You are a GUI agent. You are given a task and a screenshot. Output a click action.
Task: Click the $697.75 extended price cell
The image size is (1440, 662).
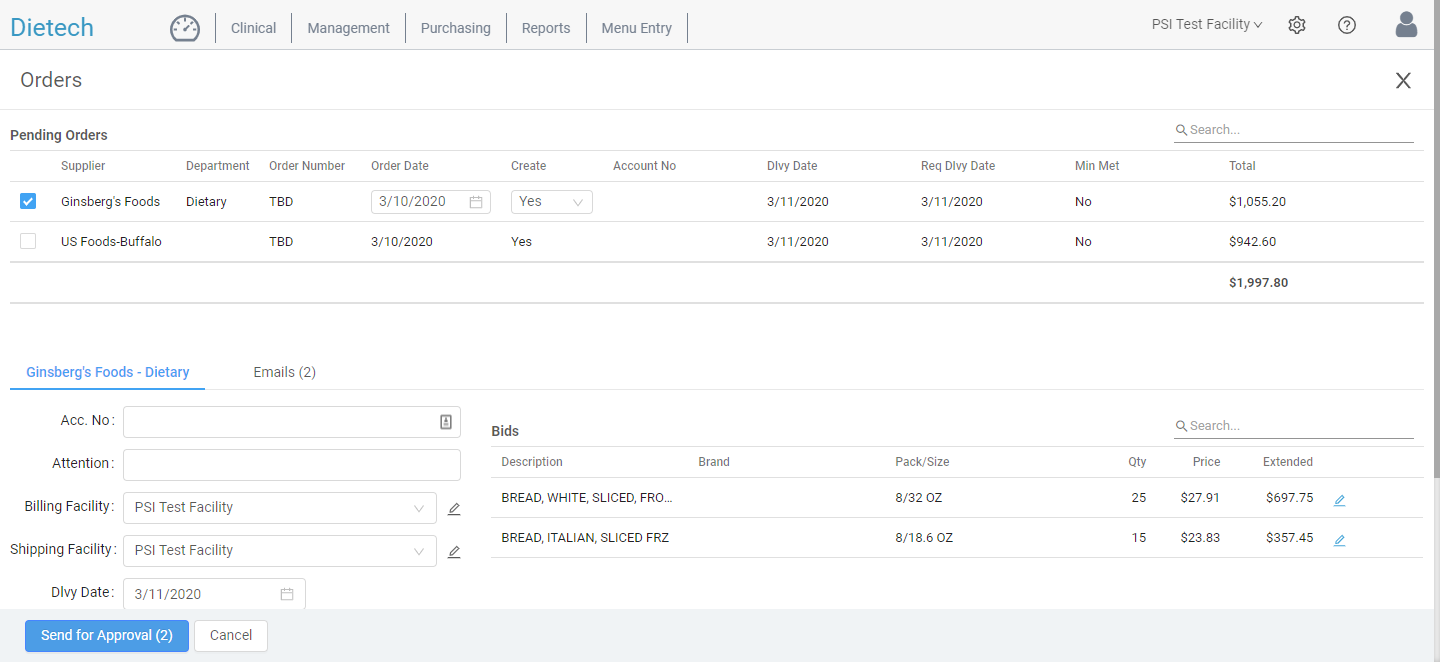click(x=1289, y=498)
